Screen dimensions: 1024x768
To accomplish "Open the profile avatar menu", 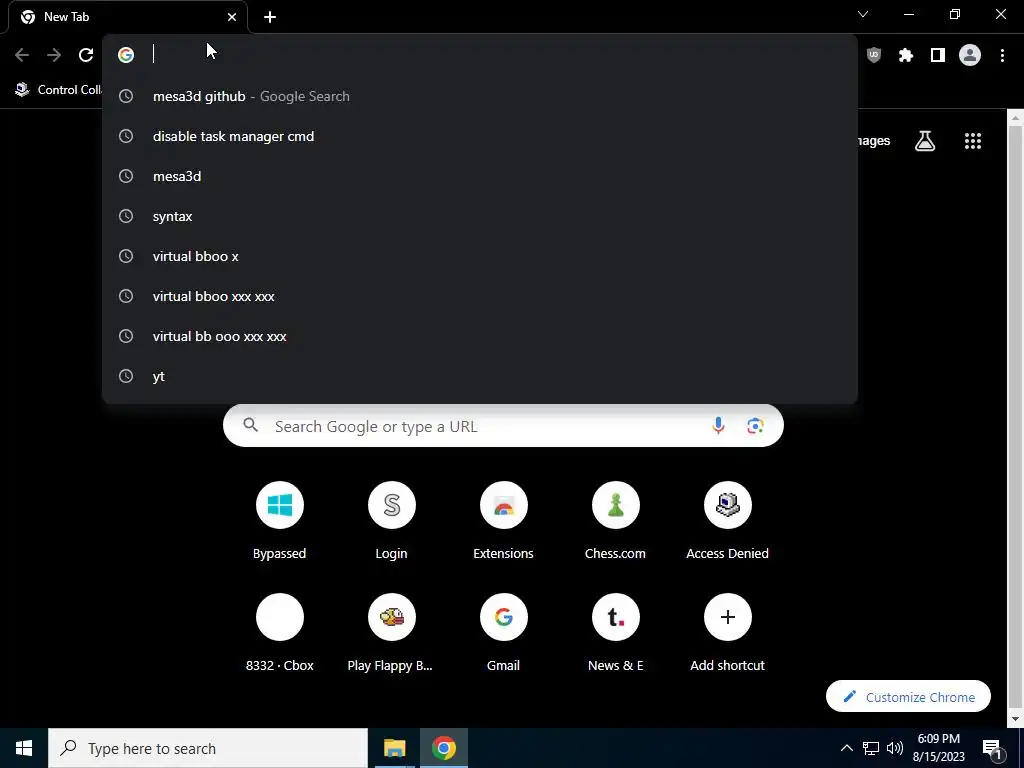I will click(x=970, y=56).
